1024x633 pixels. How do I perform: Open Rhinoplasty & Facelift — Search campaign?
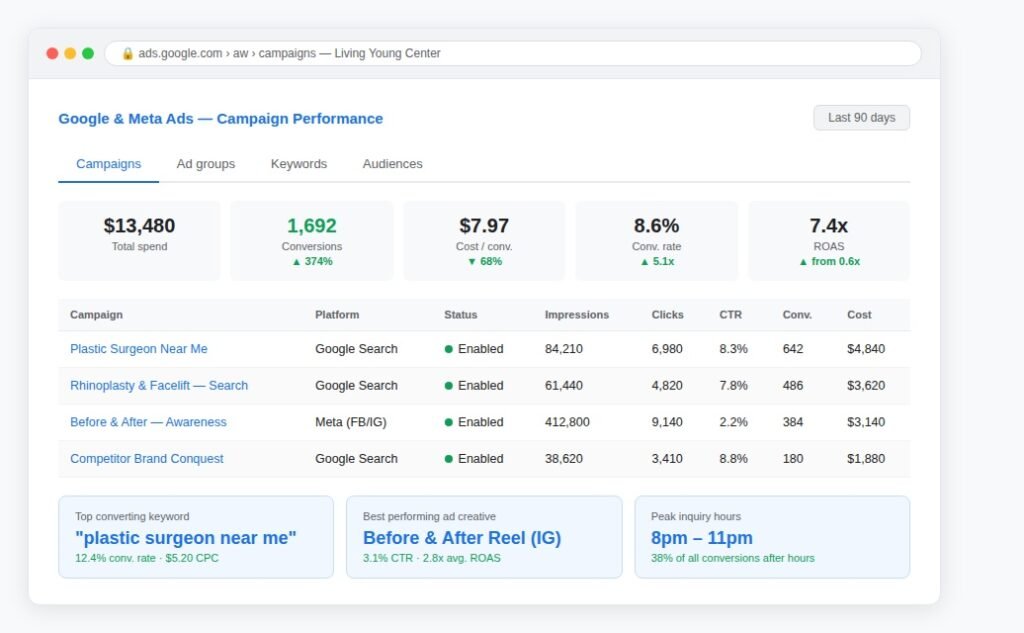click(159, 385)
